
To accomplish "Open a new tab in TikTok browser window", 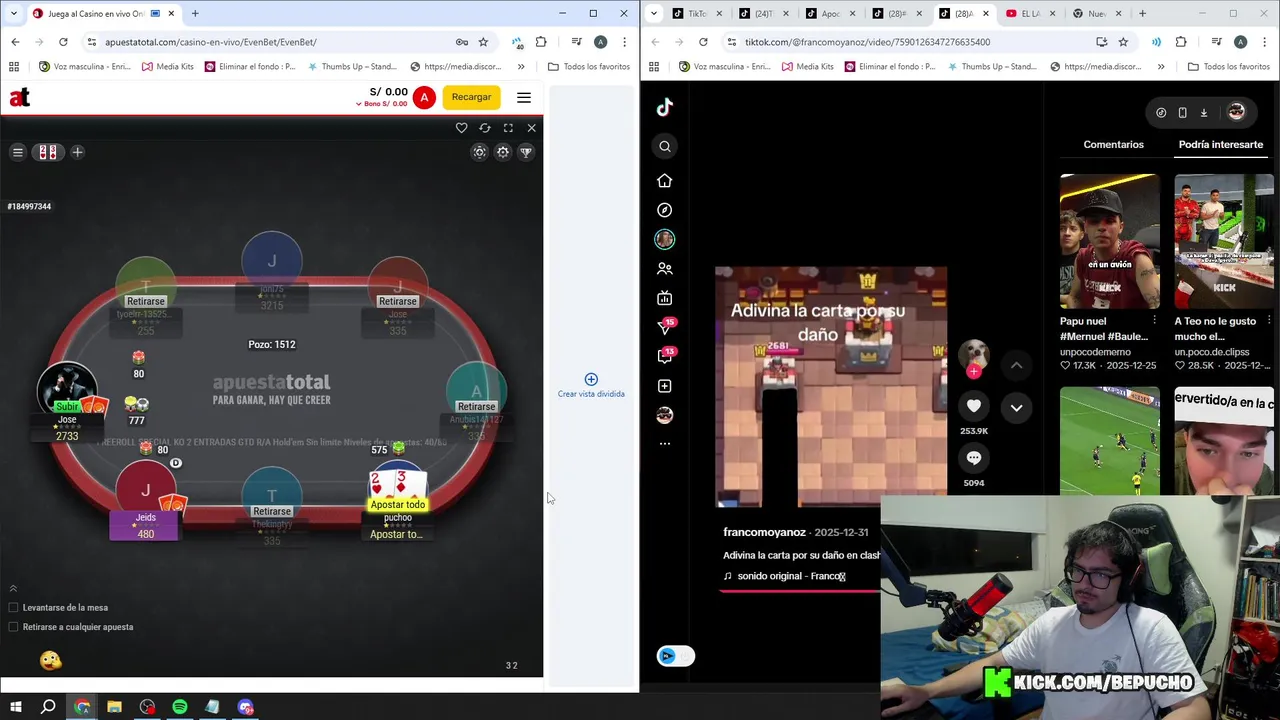I will click(1142, 13).
